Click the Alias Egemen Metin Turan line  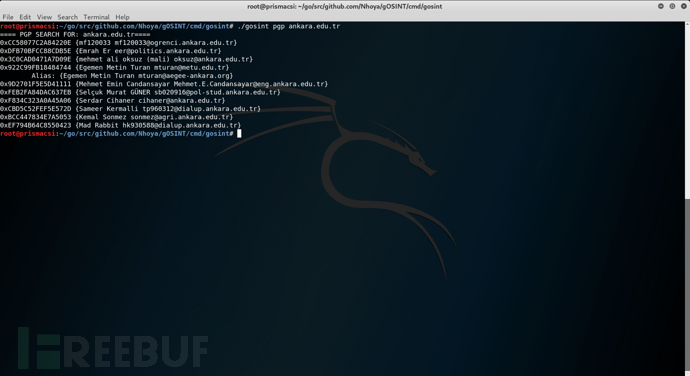point(132,76)
